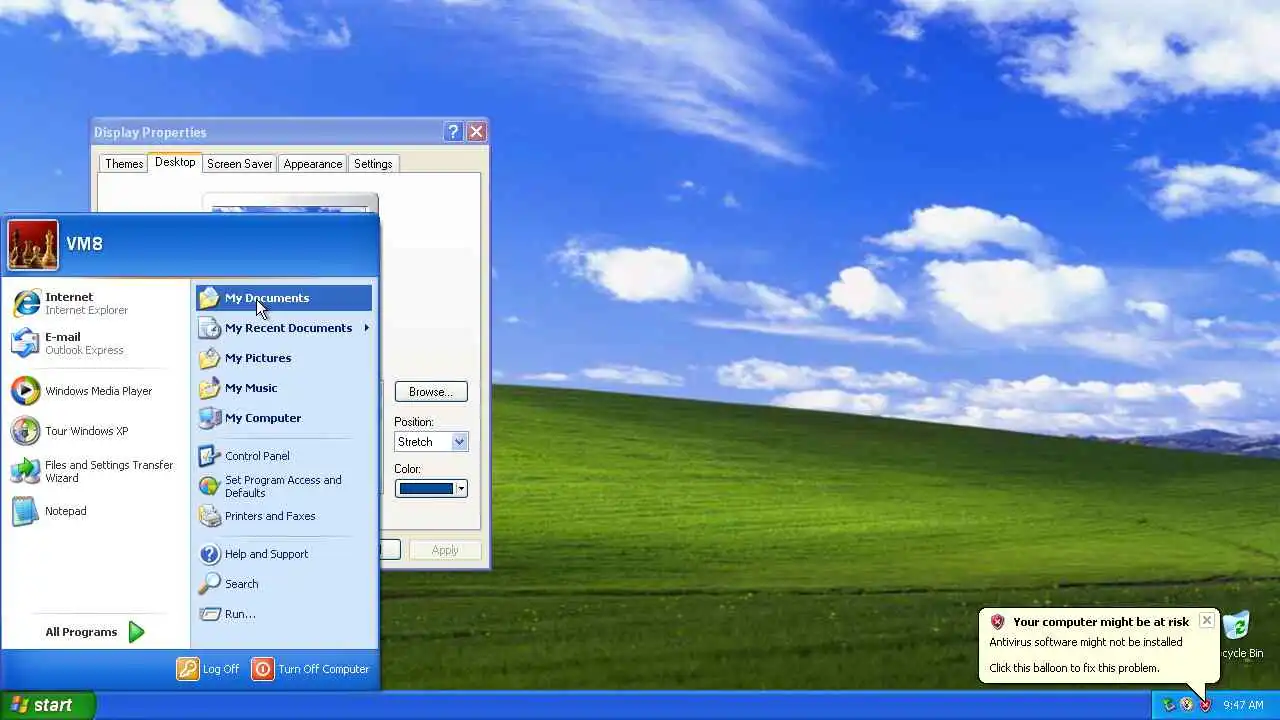1280x720 pixels.
Task: Switch to the Screen Saver tab
Action: coord(239,164)
